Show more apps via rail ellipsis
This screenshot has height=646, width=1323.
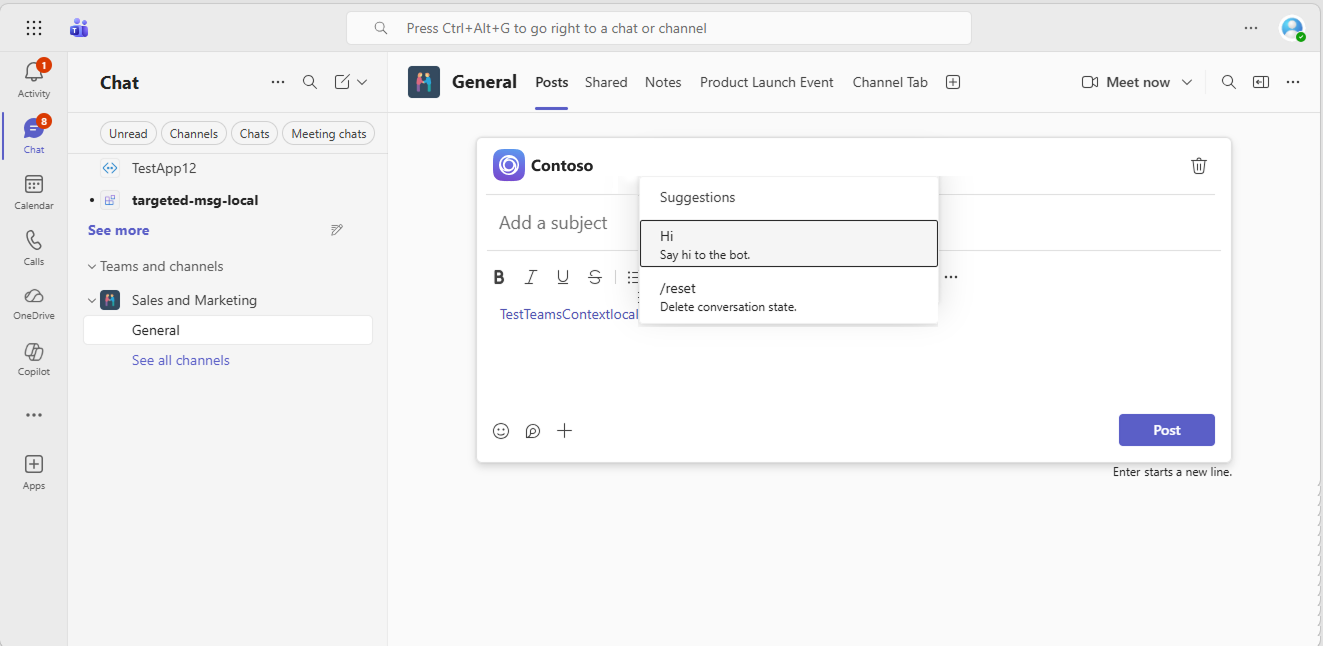(34, 415)
